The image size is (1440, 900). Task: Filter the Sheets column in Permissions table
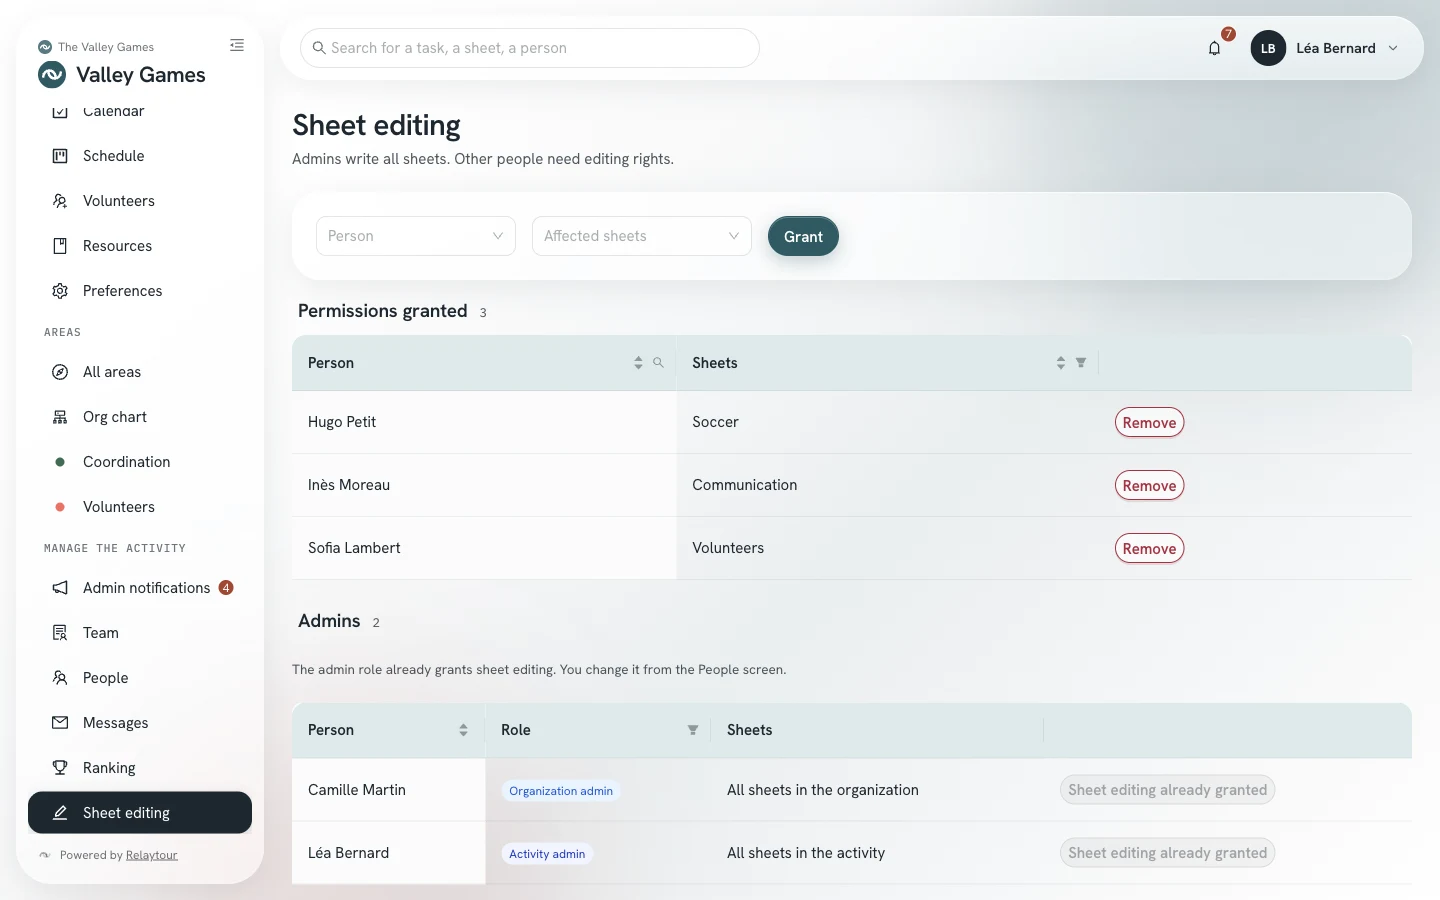coord(1081,363)
